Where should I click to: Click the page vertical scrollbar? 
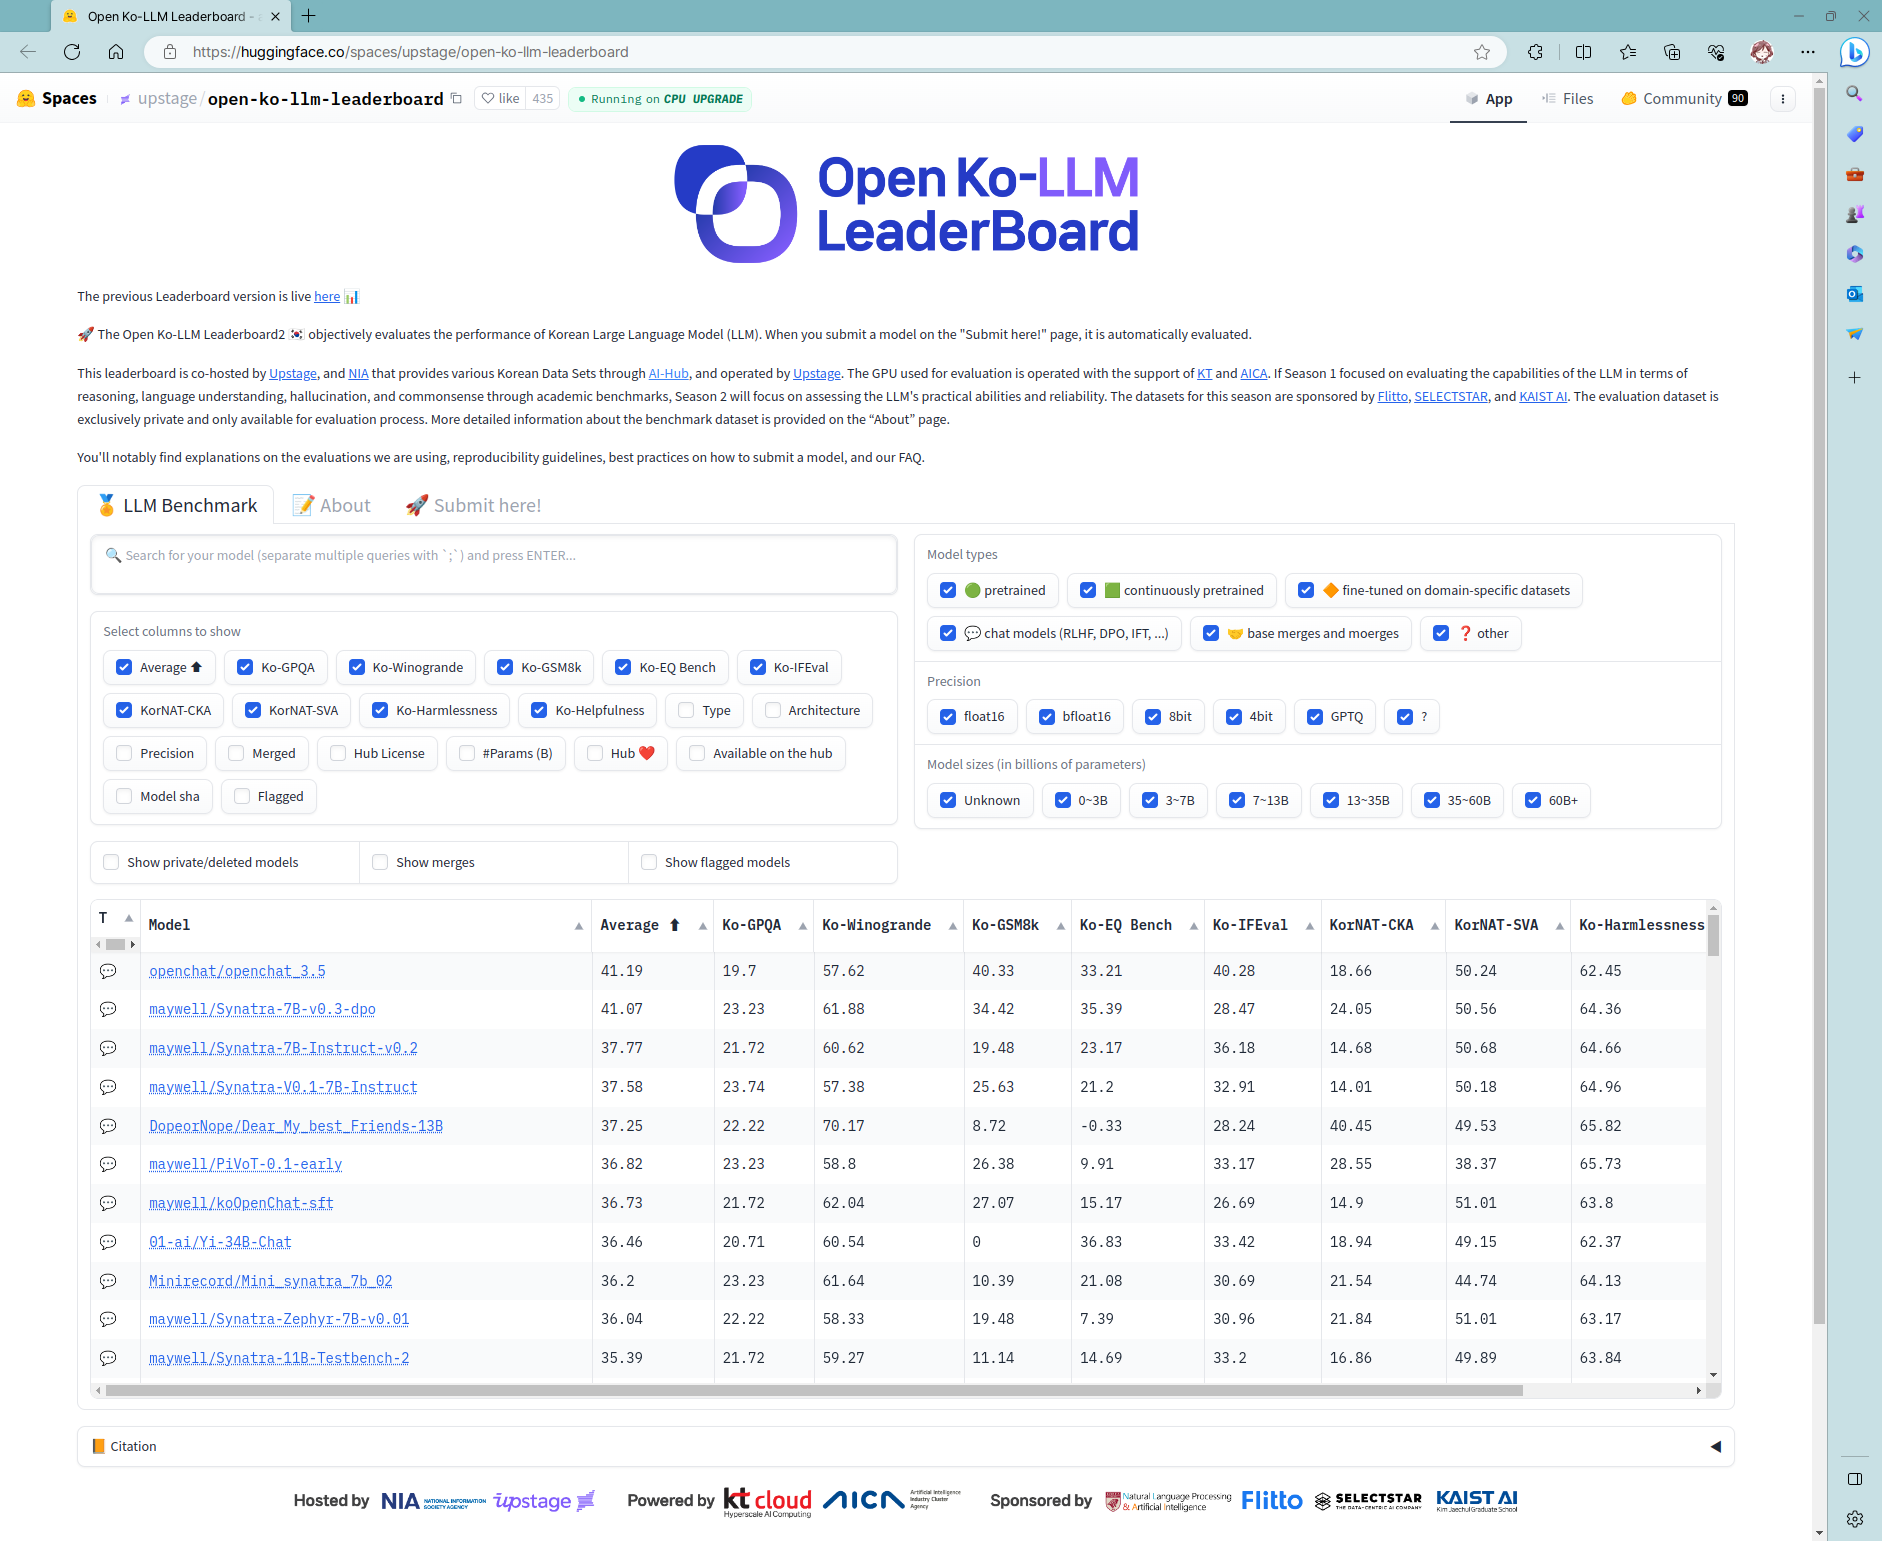point(1819,705)
